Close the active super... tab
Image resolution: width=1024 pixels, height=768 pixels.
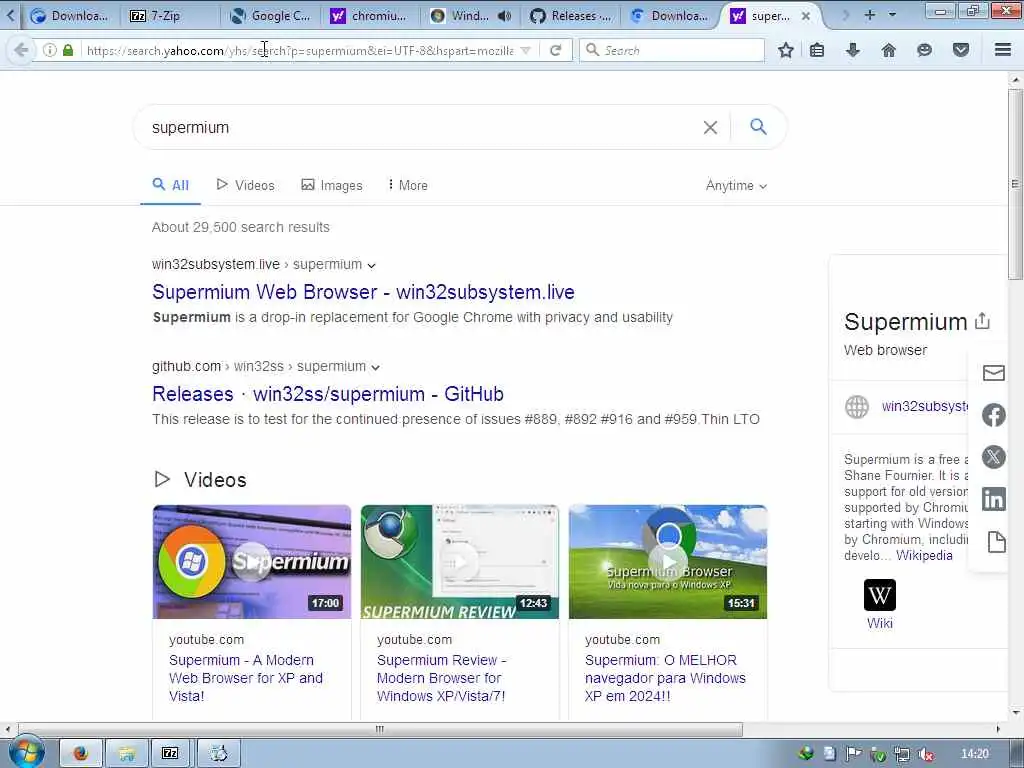(806, 16)
